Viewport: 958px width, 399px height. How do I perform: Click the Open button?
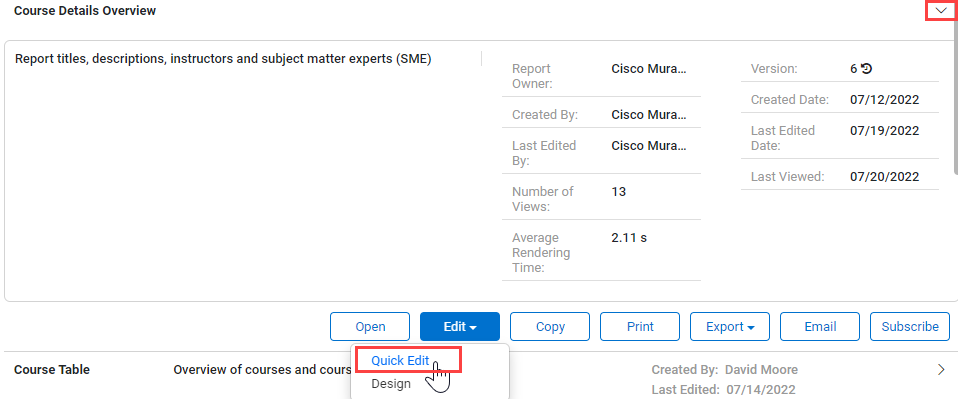(x=370, y=326)
